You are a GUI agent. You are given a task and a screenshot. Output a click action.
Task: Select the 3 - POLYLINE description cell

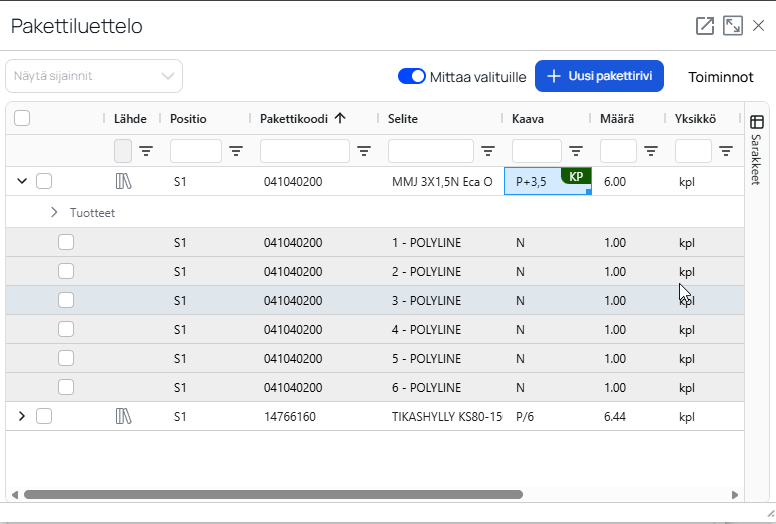[x=426, y=300]
